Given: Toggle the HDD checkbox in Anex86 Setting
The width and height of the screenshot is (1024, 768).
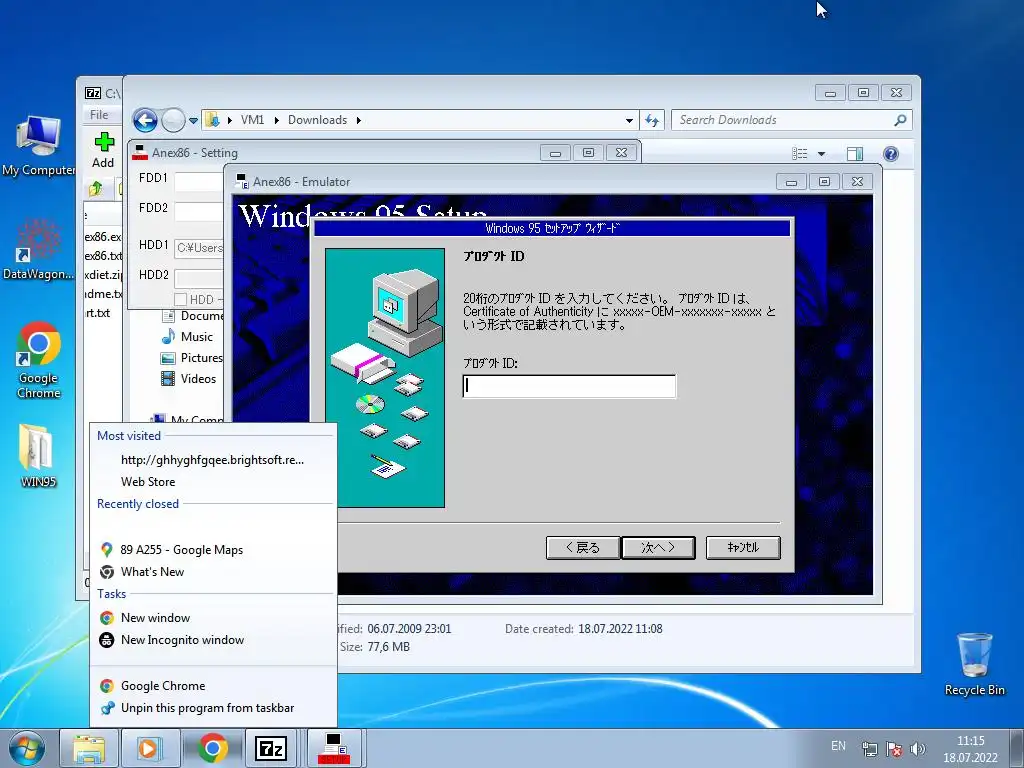Looking at the screenshot, I should click(180, 300).
